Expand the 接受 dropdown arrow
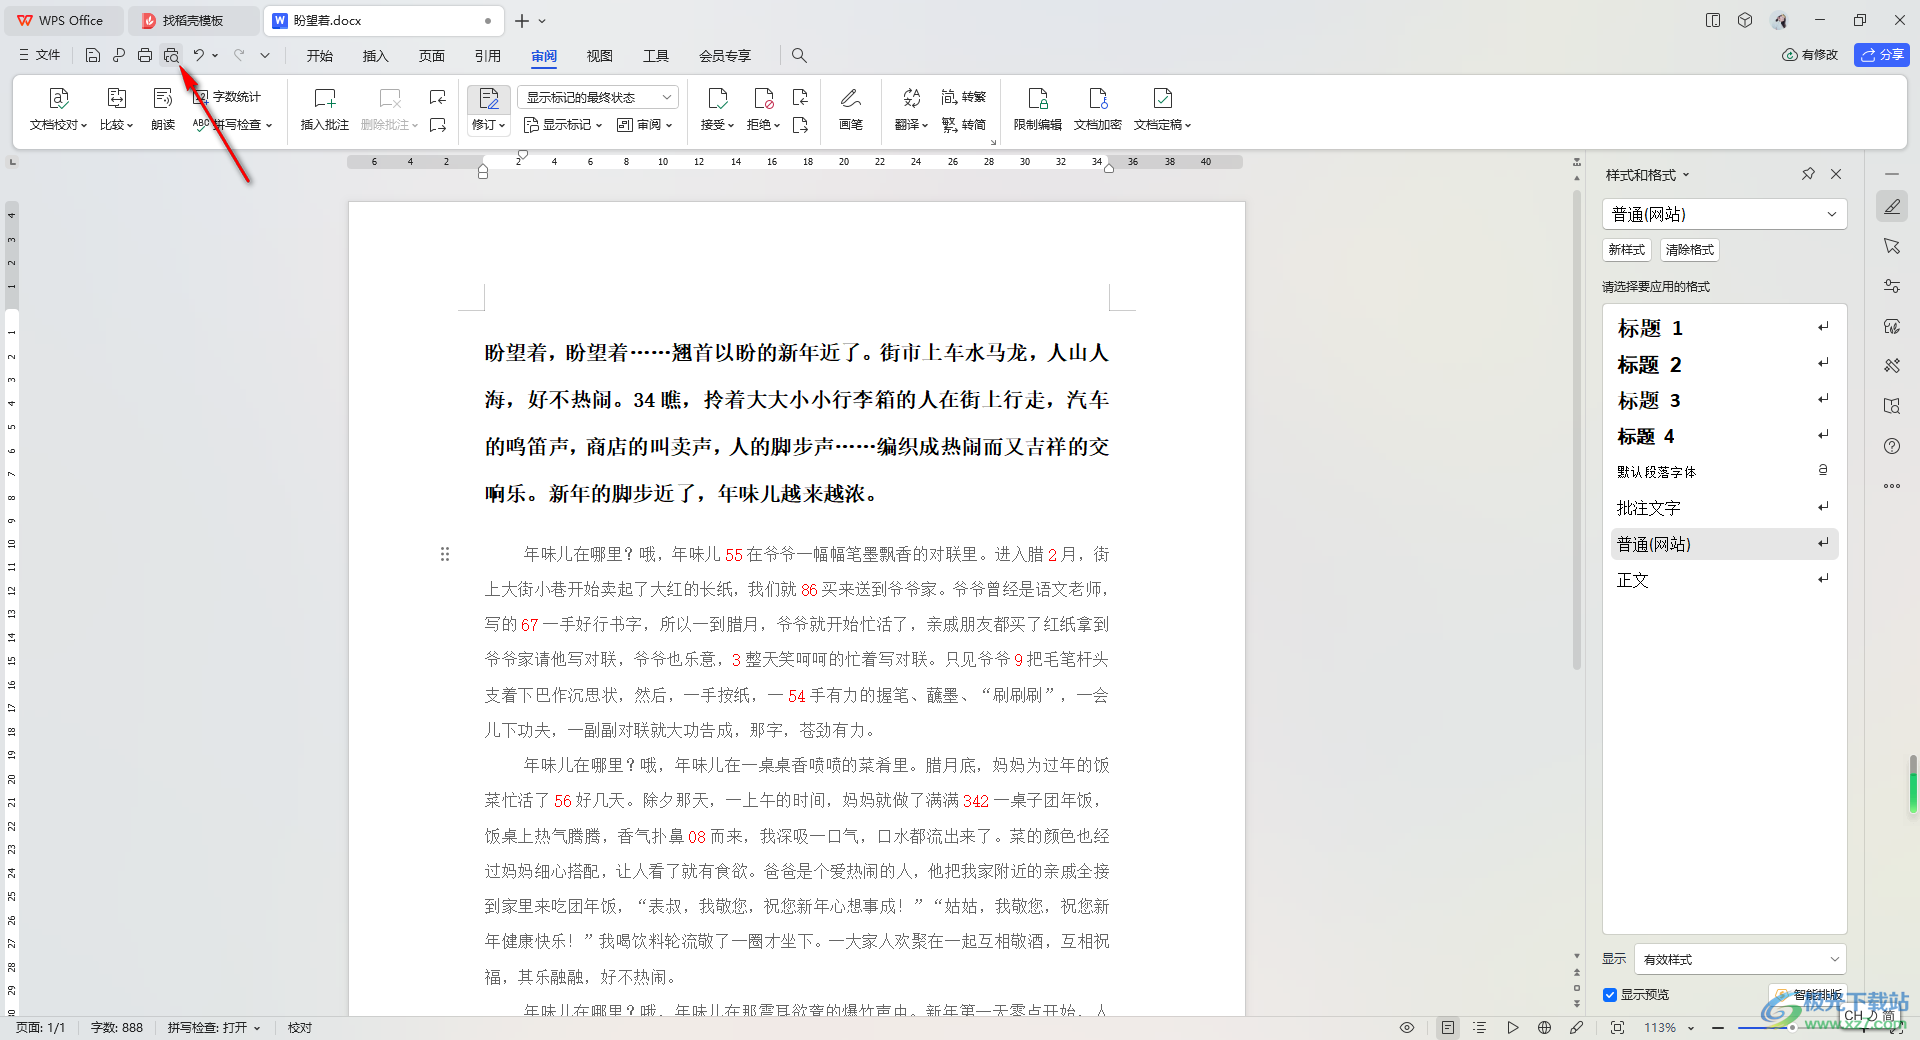This screenshot has width=1920, height=1040. tap(731, 126)
